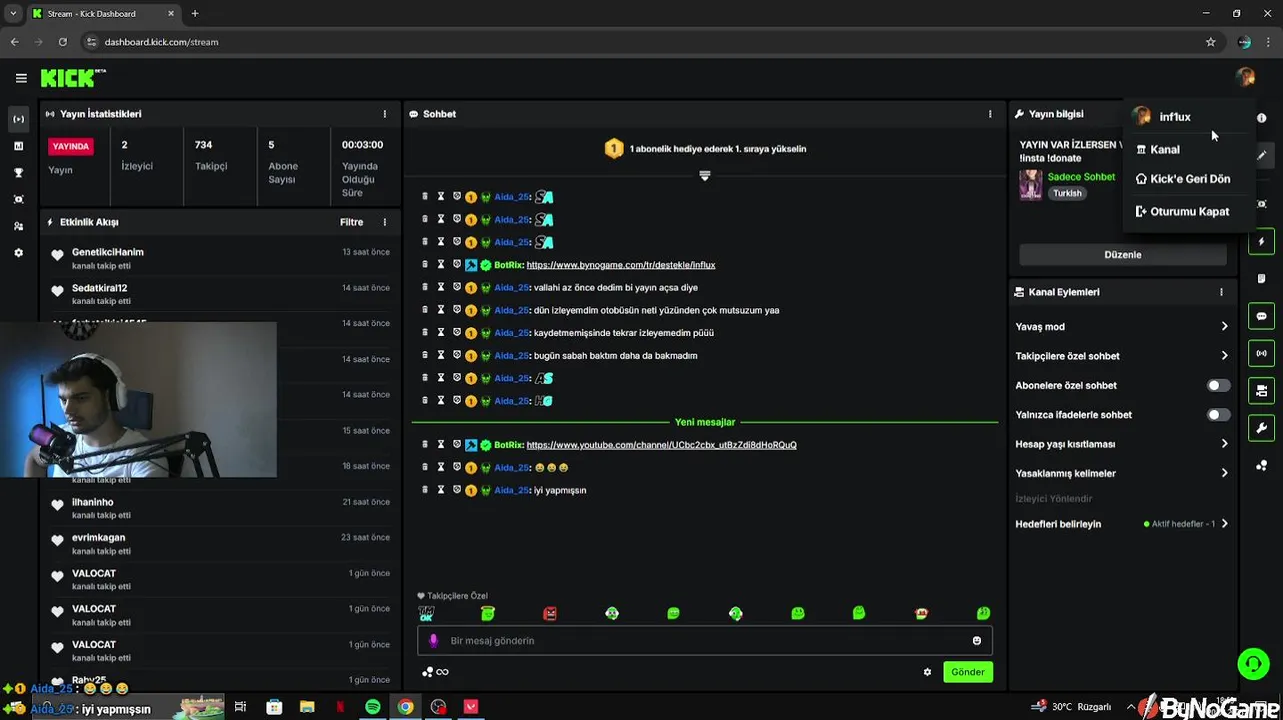Click the user avatar in the top right
The image size is (1283, 720).
(1245, 78)
